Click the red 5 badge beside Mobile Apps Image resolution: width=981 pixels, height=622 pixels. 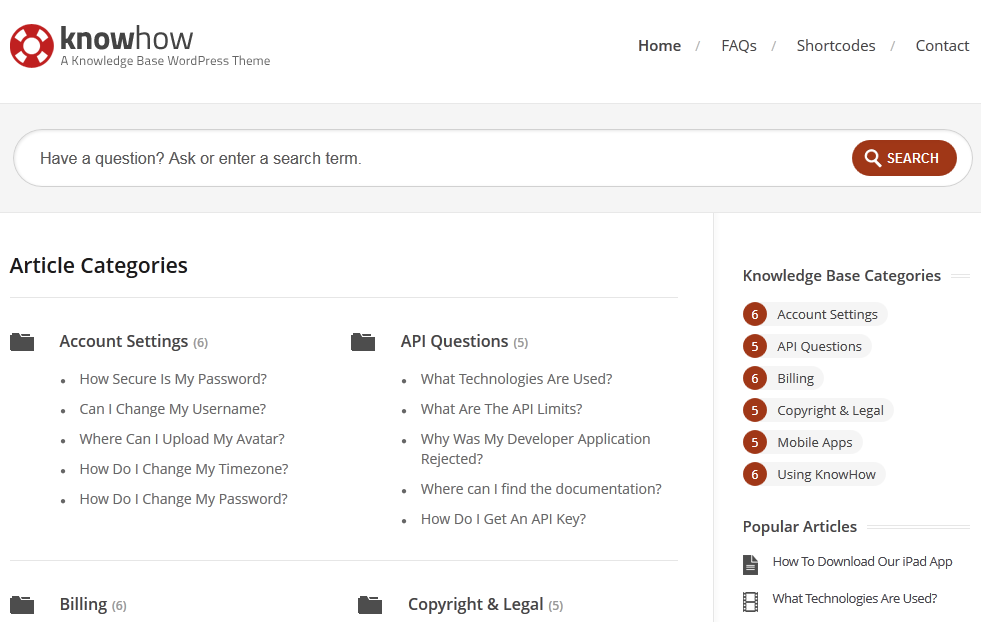(x=755, y=442)
